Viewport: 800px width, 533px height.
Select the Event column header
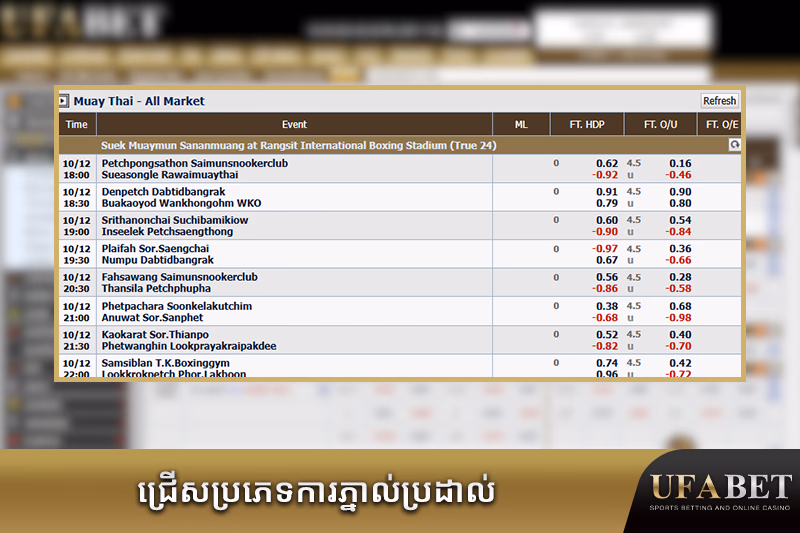click(294, 125)
